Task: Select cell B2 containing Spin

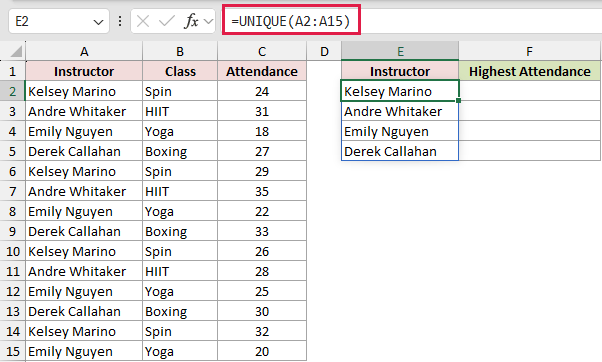Action: tap(180, 91)
